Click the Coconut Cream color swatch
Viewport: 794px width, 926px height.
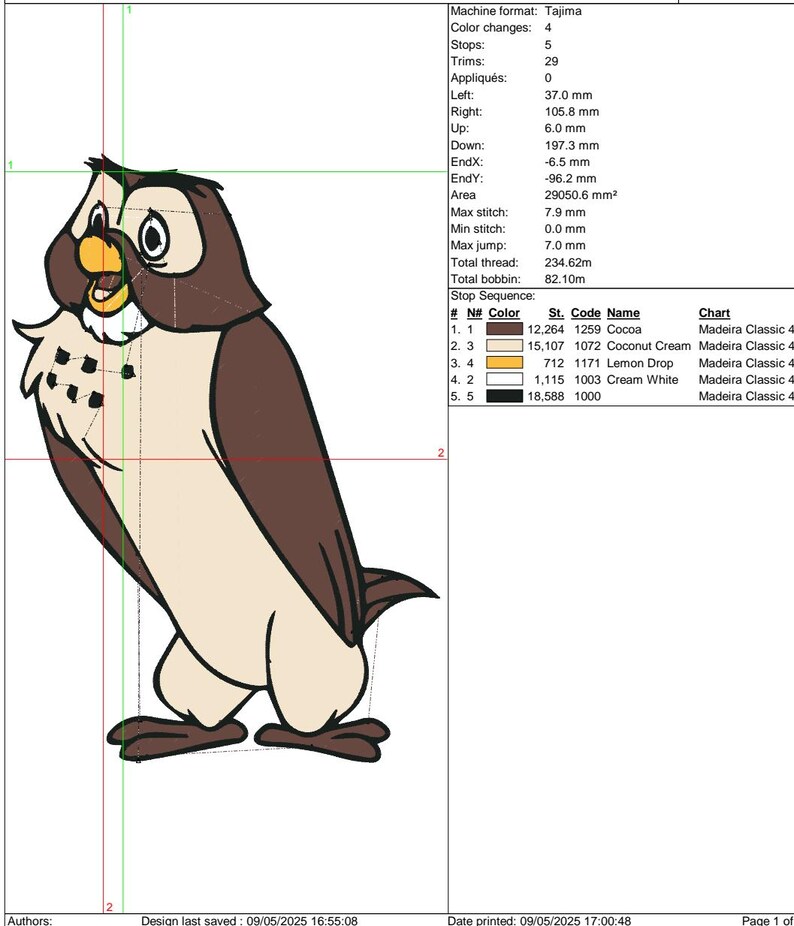505,345
